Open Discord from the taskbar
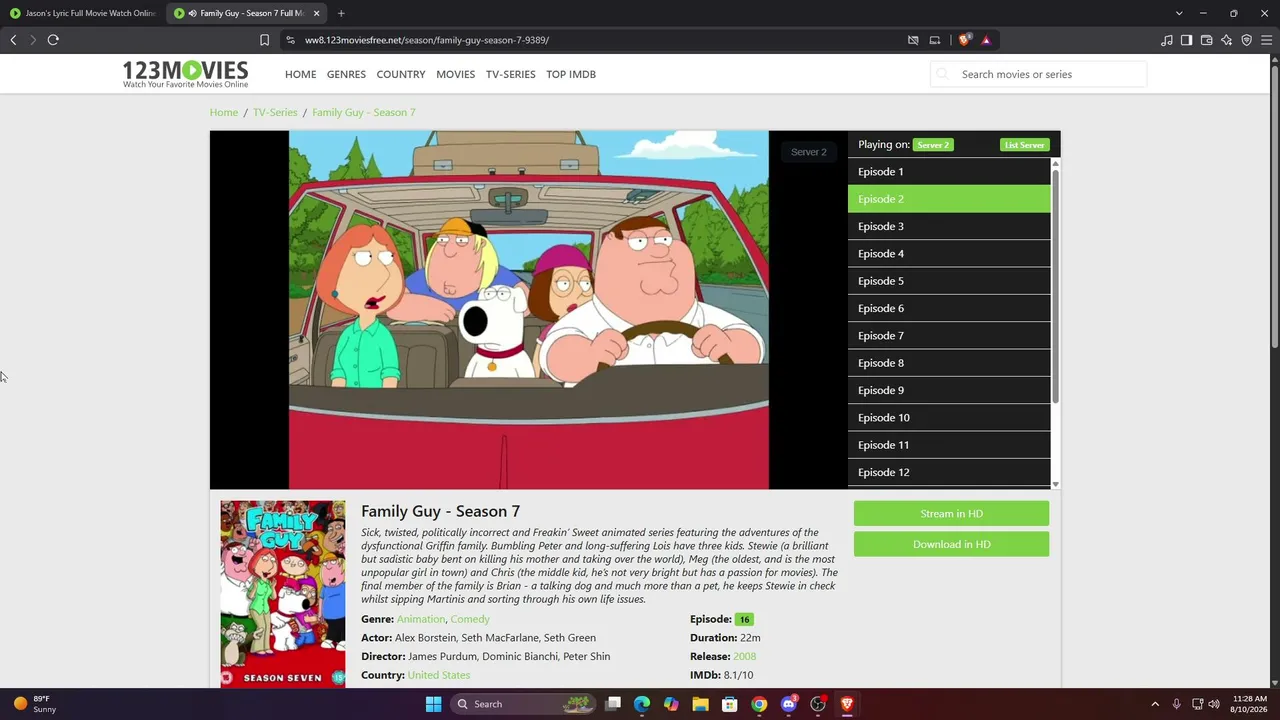The height and width of the screenshot is (720, 1280). (789, 704)
